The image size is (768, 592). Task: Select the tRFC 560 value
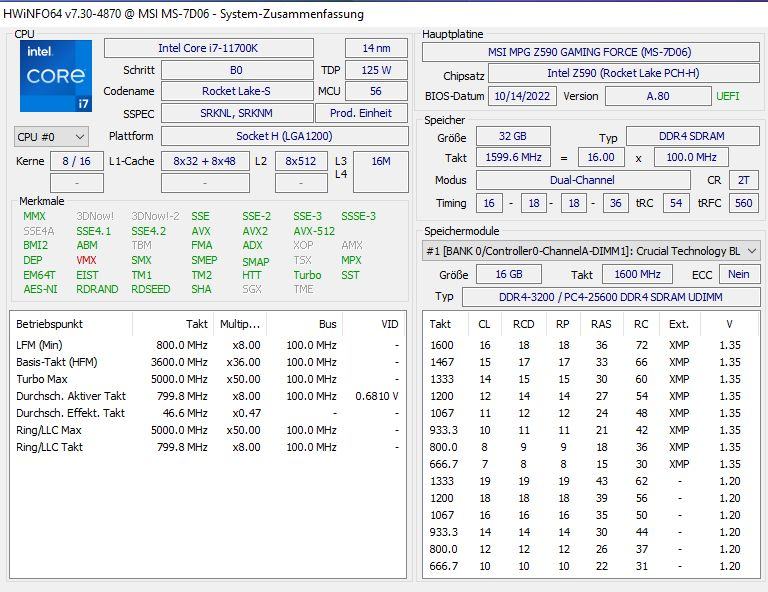(744, 203)
